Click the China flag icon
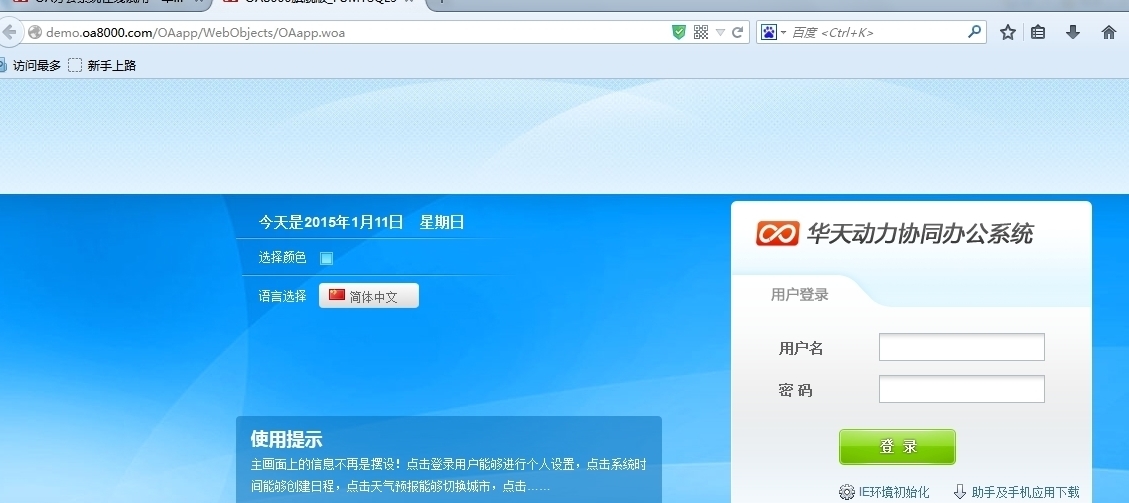This screenshot has width=1129, height=503. (337, 295)
